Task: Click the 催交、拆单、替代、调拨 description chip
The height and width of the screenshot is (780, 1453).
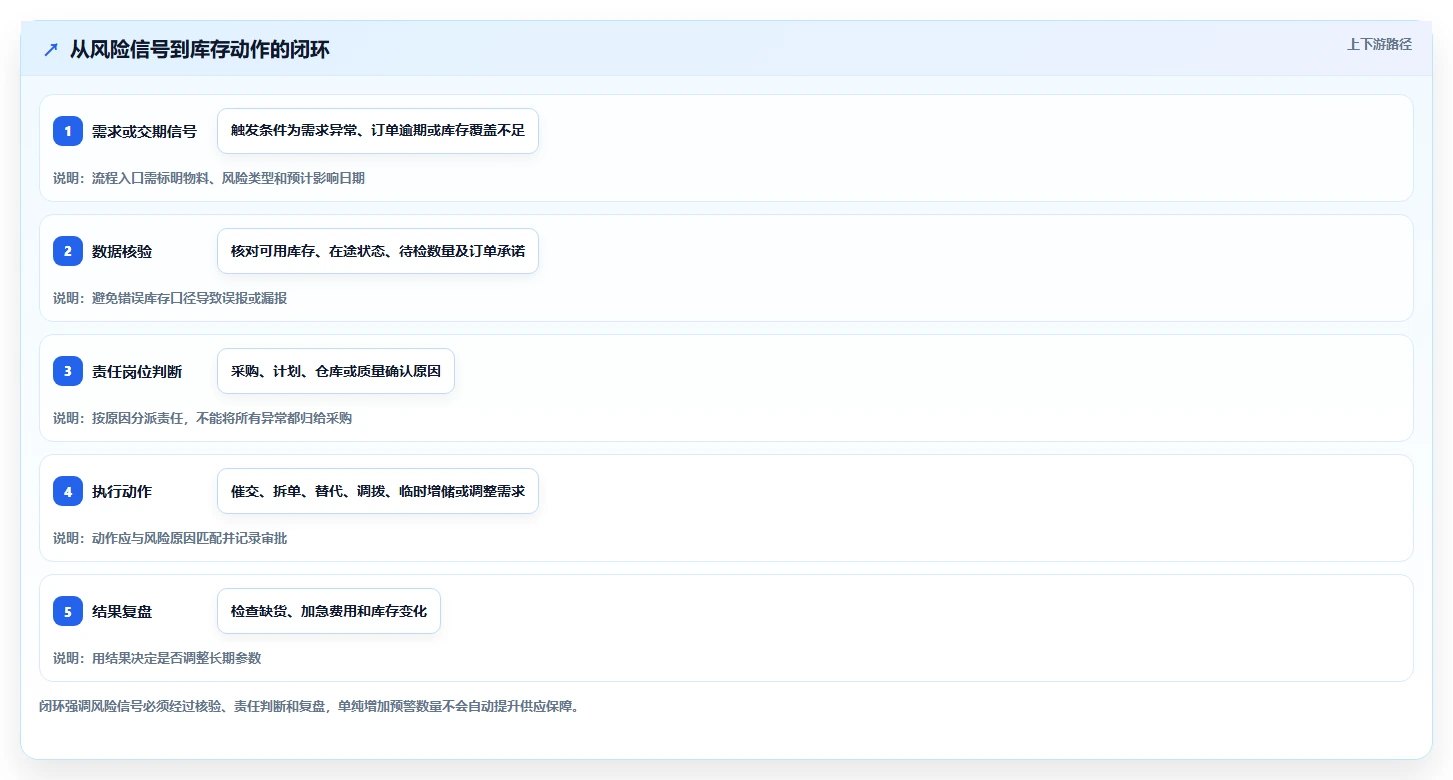Action: coord(378,491)
